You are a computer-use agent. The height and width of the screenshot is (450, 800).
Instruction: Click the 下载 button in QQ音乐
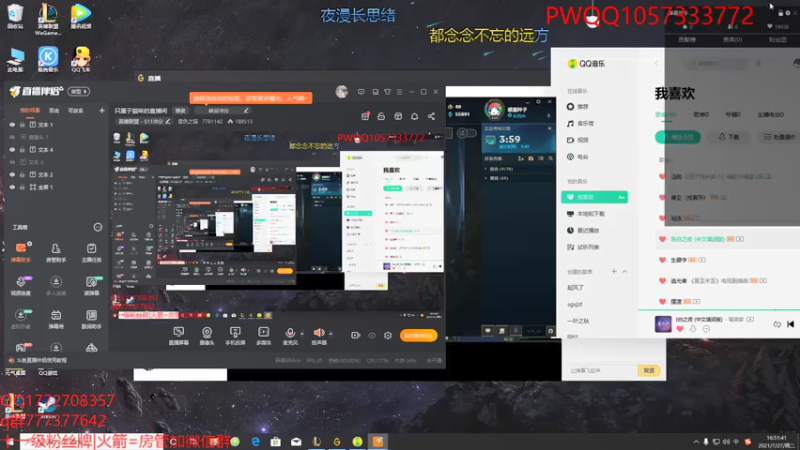coord(729,137)
